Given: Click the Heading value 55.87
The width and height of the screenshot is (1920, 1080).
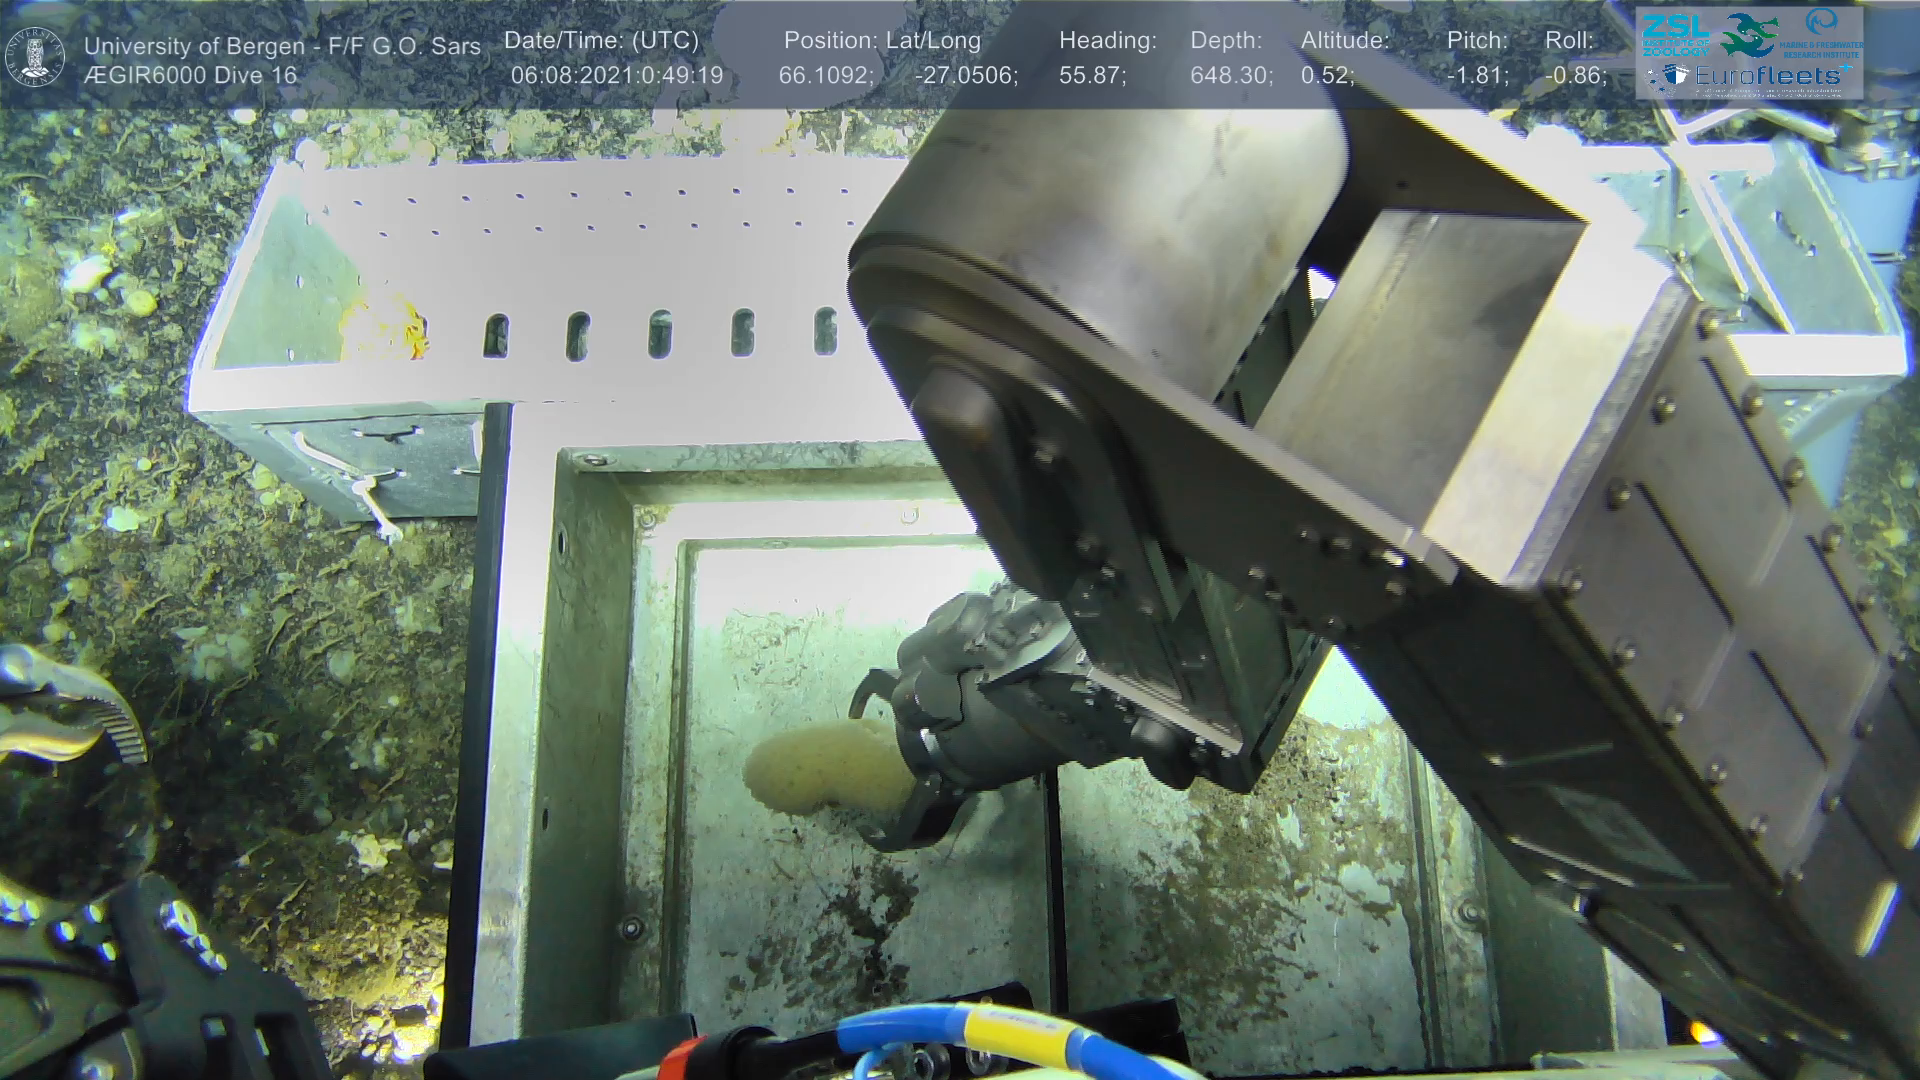Looking at the screenshot, I should (x=1092, y=76).
